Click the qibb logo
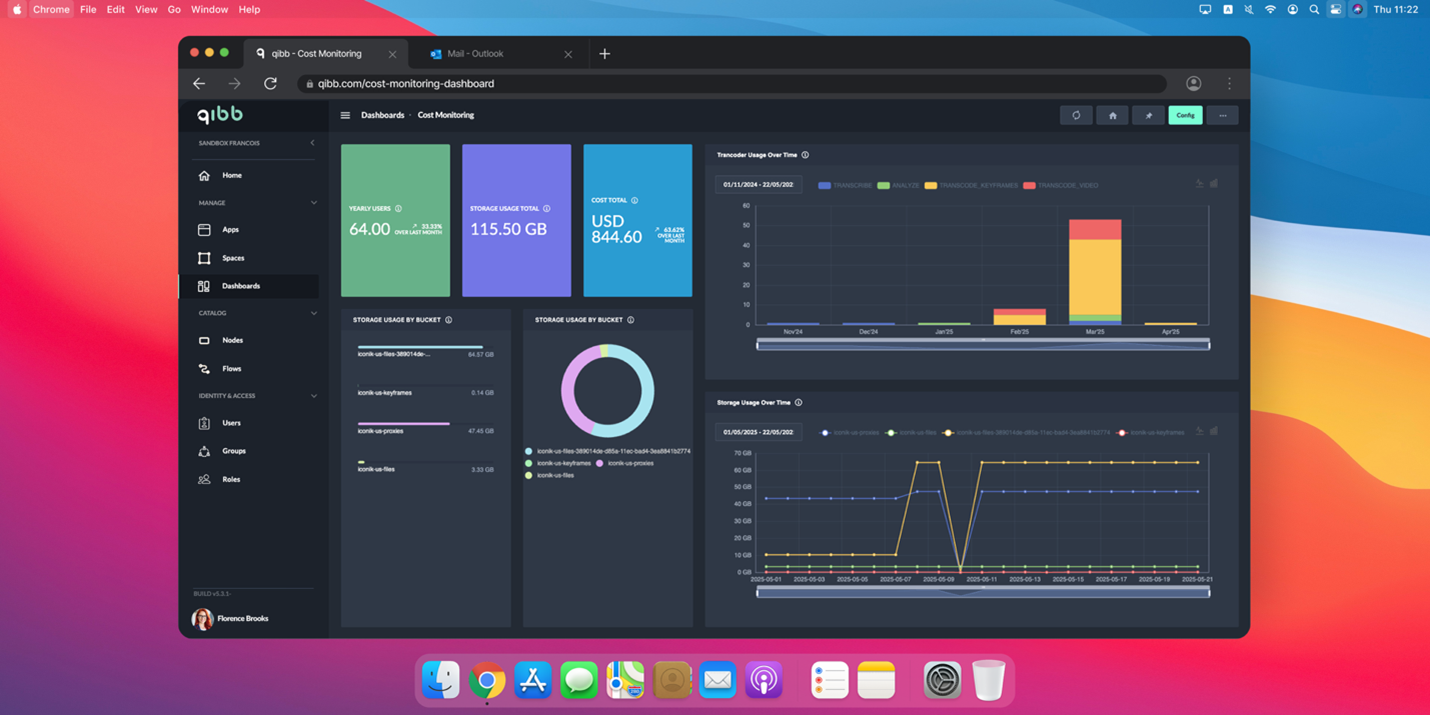Viewport: 1430px width, 715px height. click(219, 114)
